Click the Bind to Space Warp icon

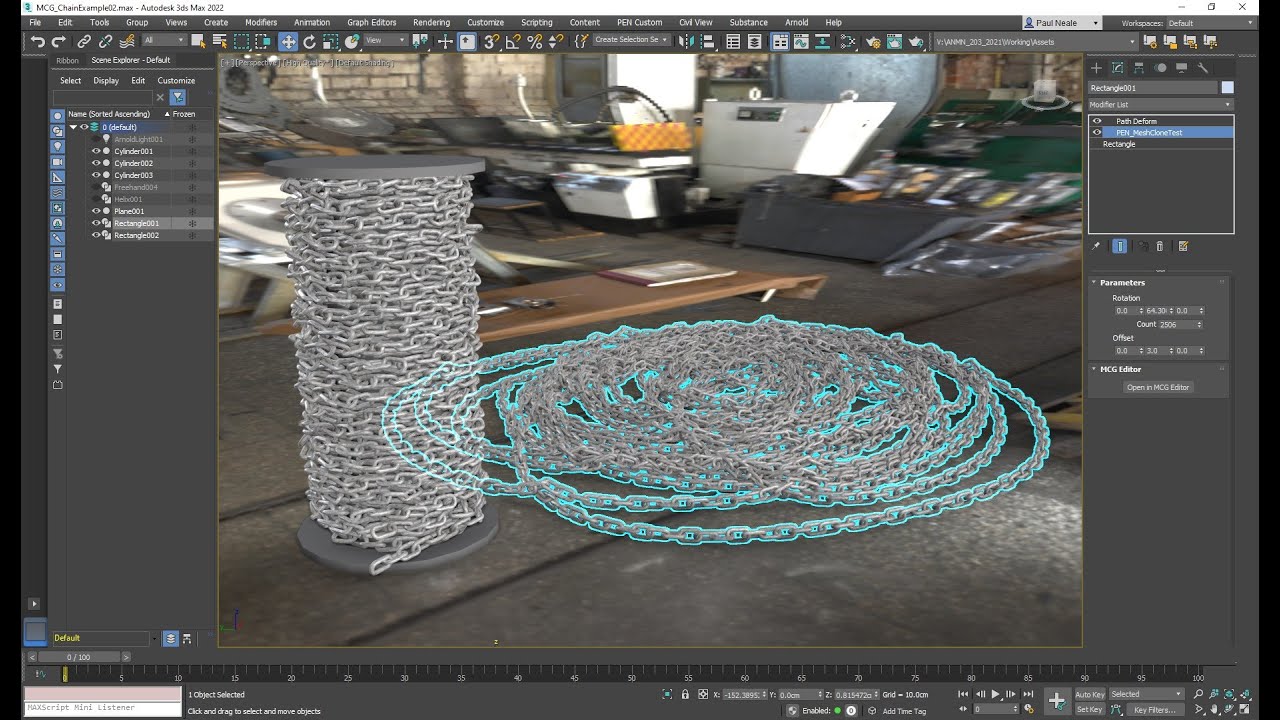127,41
